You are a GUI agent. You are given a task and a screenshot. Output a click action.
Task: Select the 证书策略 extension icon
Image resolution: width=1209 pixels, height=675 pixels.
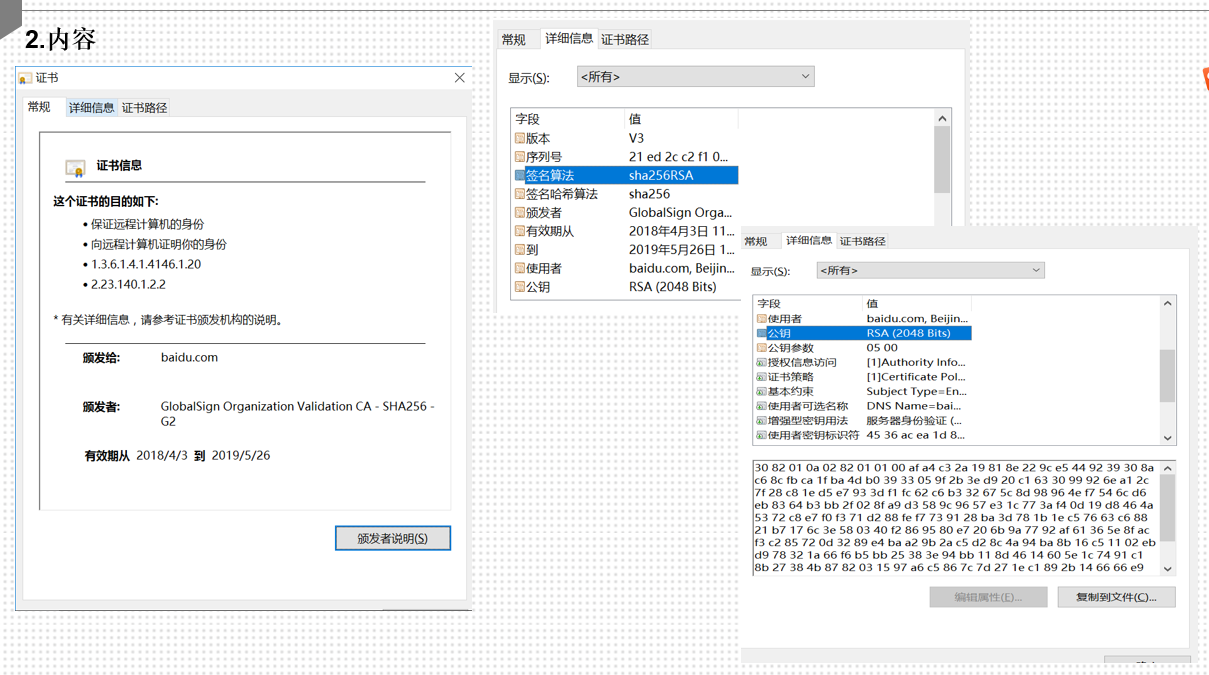pos(762,377)
